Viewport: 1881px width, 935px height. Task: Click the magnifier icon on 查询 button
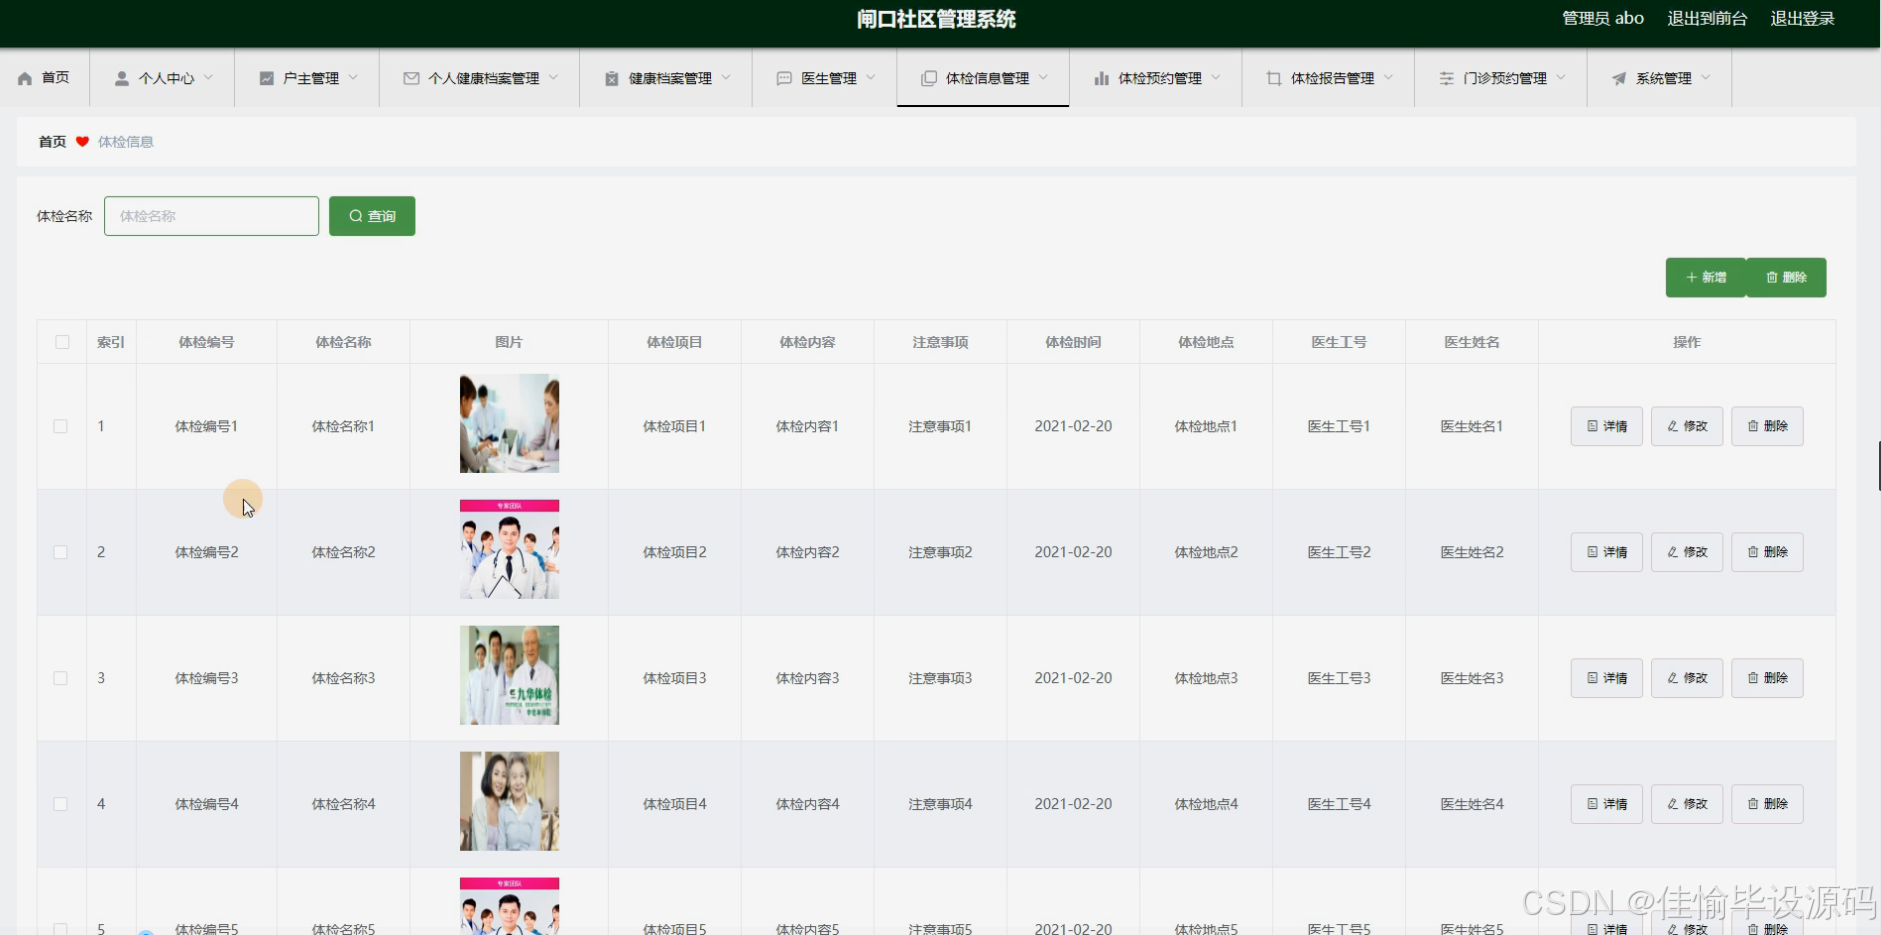tap(355, 216)
